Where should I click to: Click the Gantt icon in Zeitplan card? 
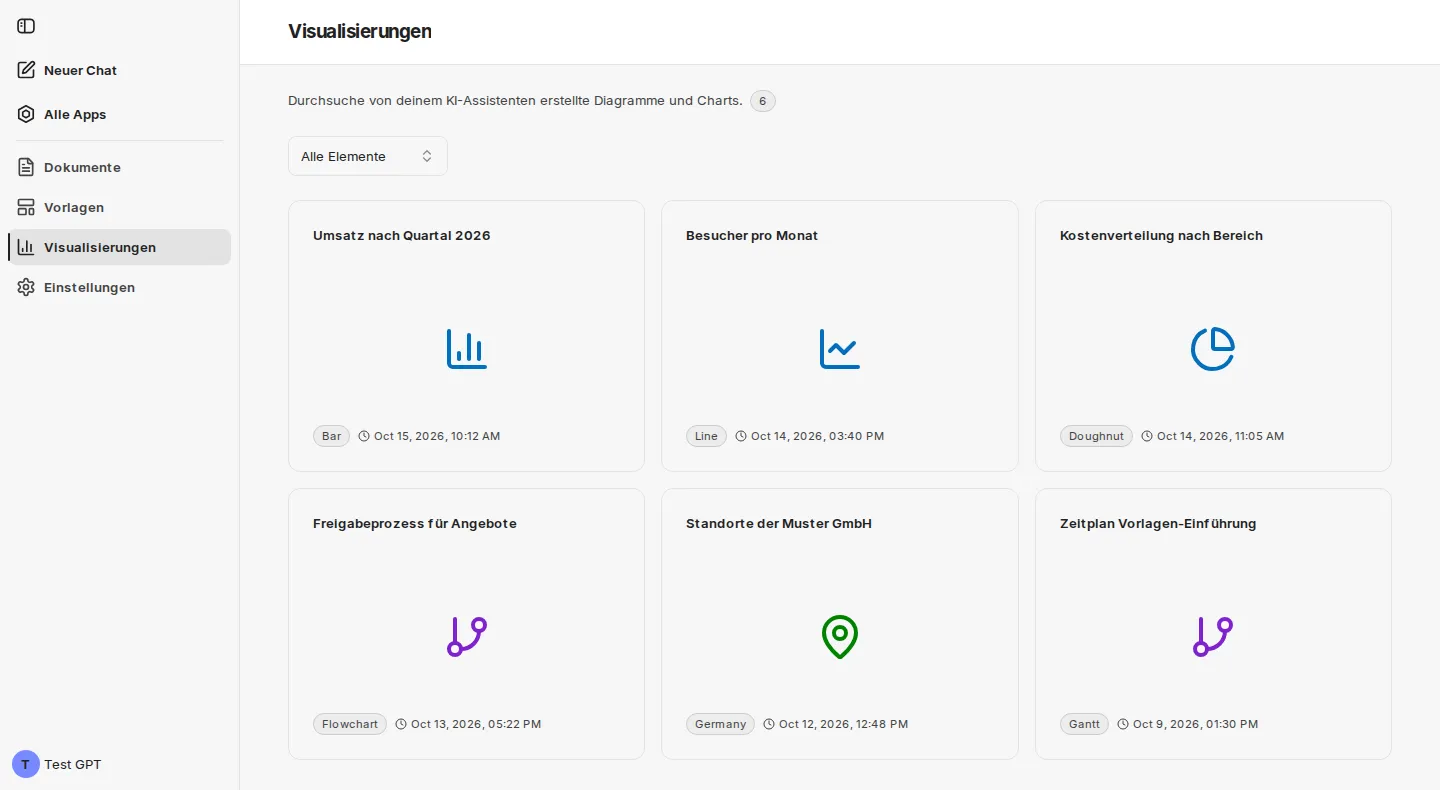pyautogui.click(x=1213, y=636)
